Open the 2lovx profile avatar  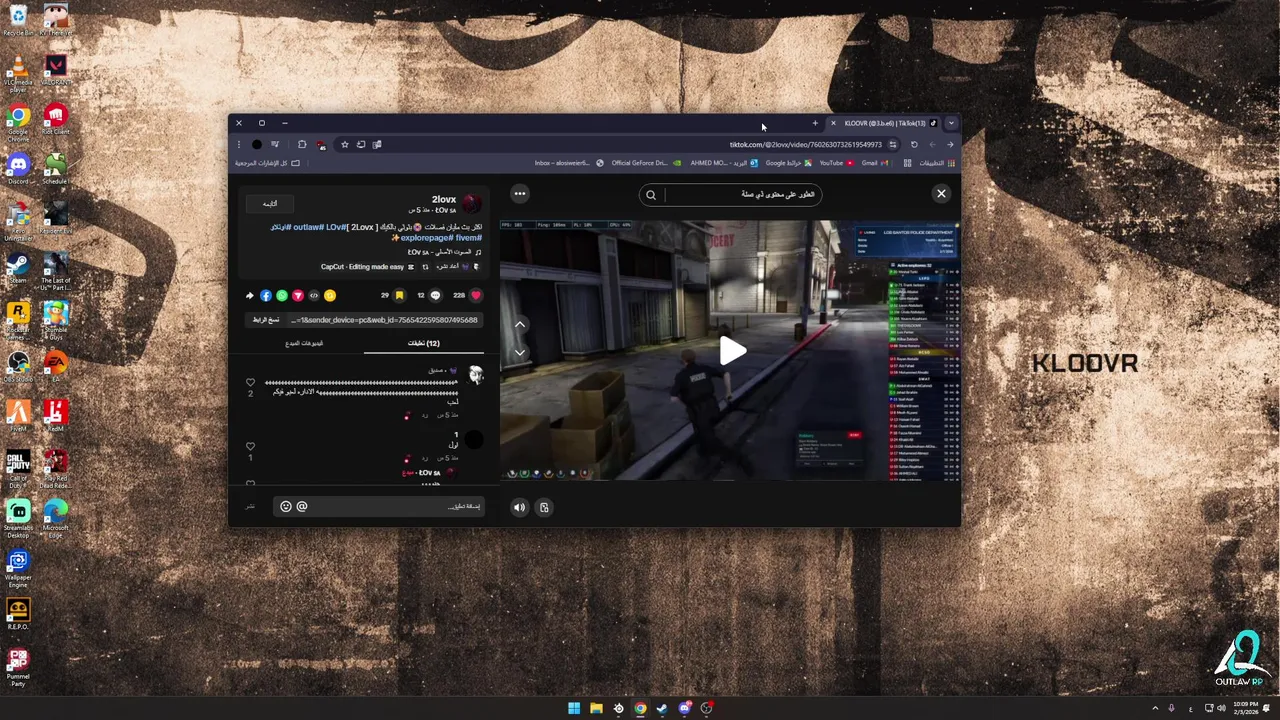pos(472,204)
